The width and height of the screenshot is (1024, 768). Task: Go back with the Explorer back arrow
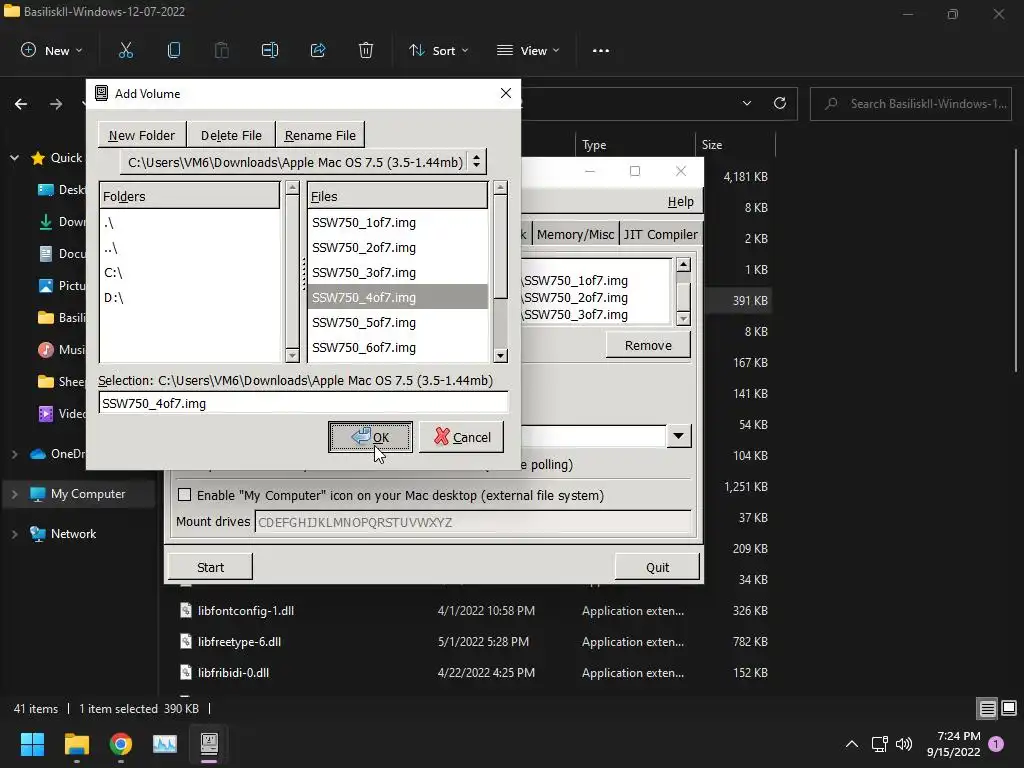21,104
